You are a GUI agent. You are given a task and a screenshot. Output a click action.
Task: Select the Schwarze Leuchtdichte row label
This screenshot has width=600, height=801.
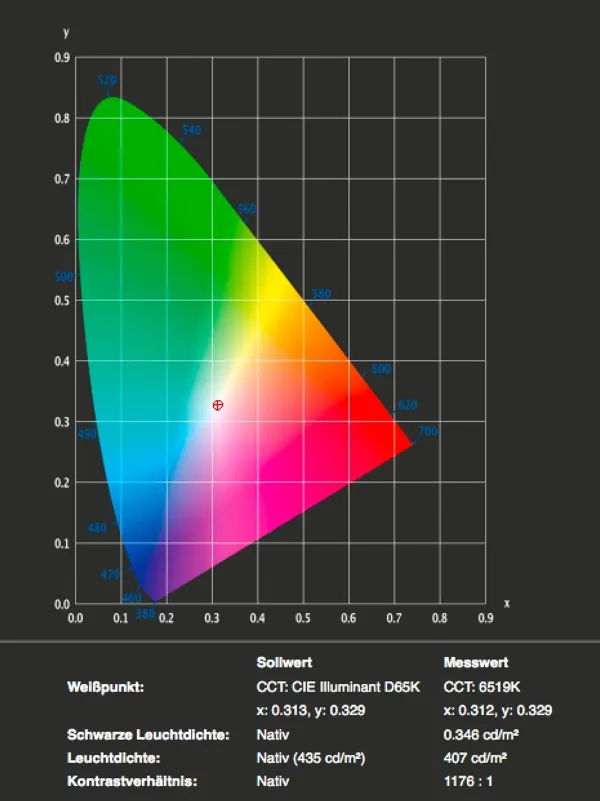(x=148, y=735)
